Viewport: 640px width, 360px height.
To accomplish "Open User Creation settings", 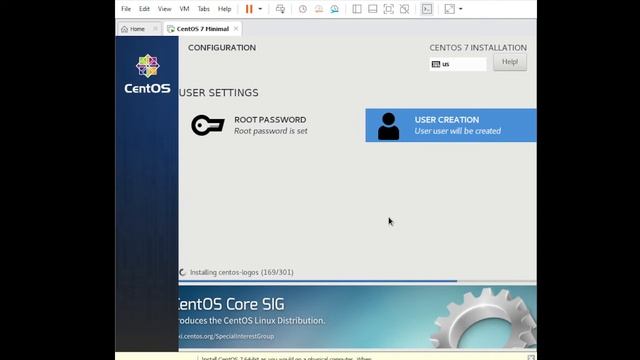I will click(451, 125).
